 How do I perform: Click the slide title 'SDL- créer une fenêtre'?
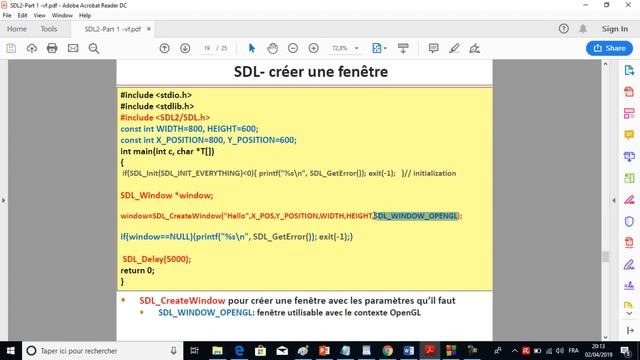point(311,72)
